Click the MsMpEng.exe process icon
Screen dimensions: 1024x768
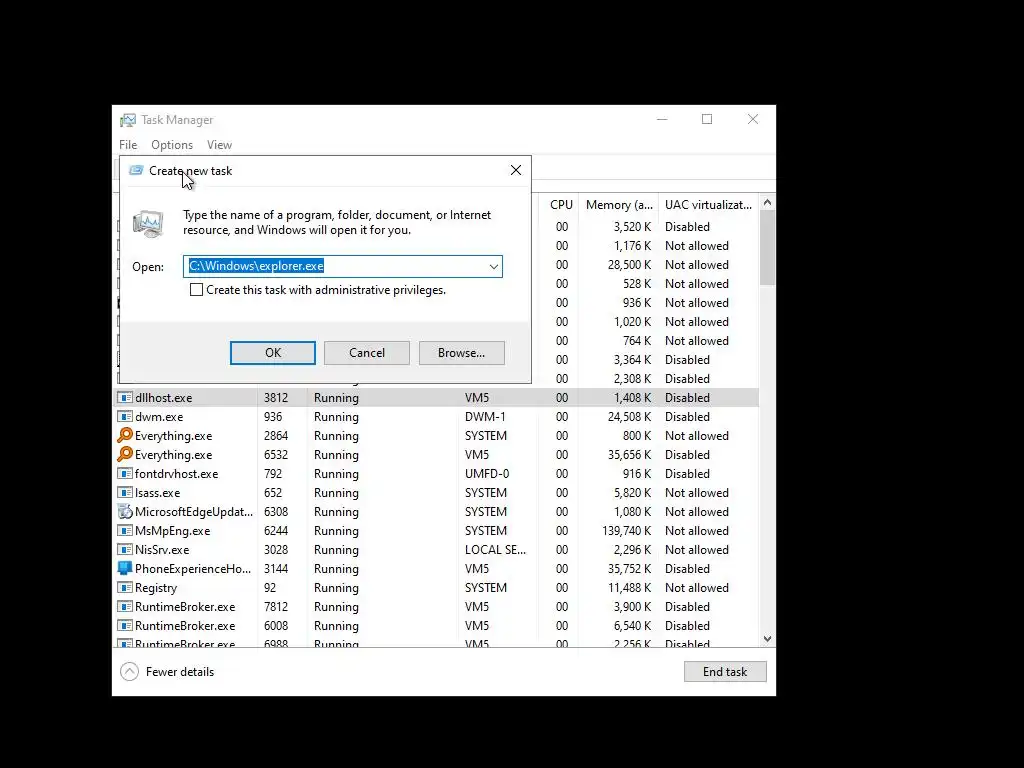125,530
